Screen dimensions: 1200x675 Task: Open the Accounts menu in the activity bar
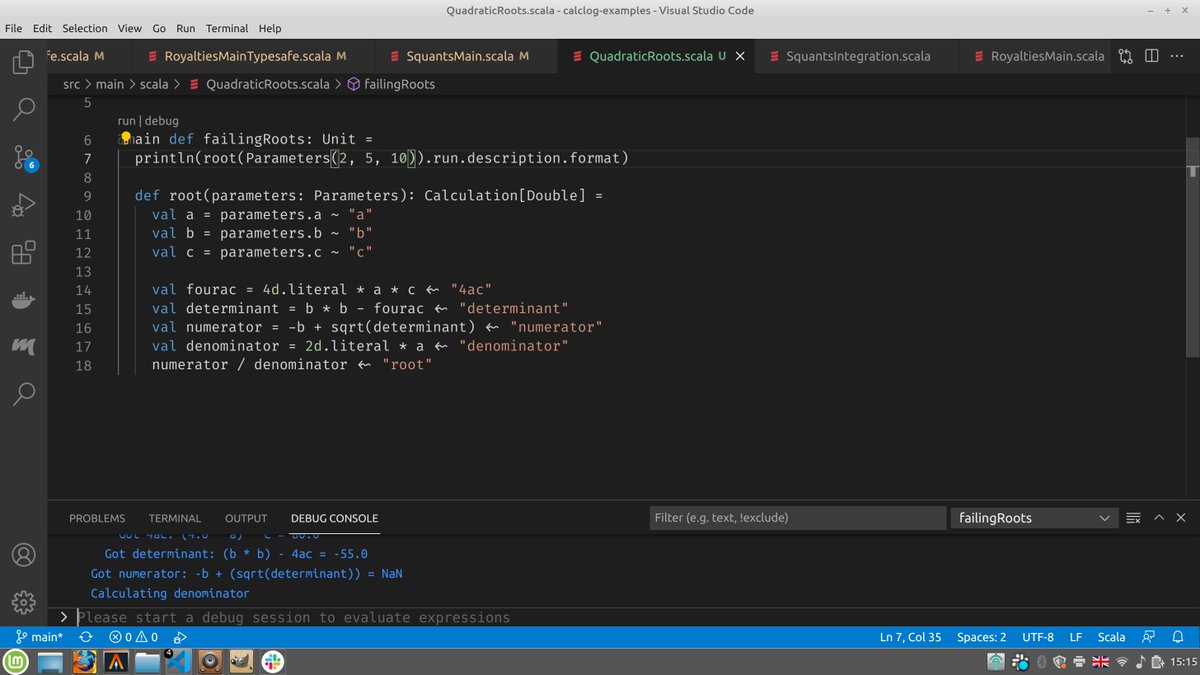pyautogui.click(x=23, y=555)
